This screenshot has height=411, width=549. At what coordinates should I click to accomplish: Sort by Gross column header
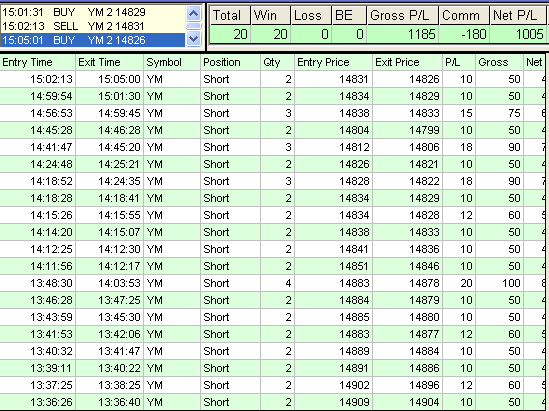point(500,62)
